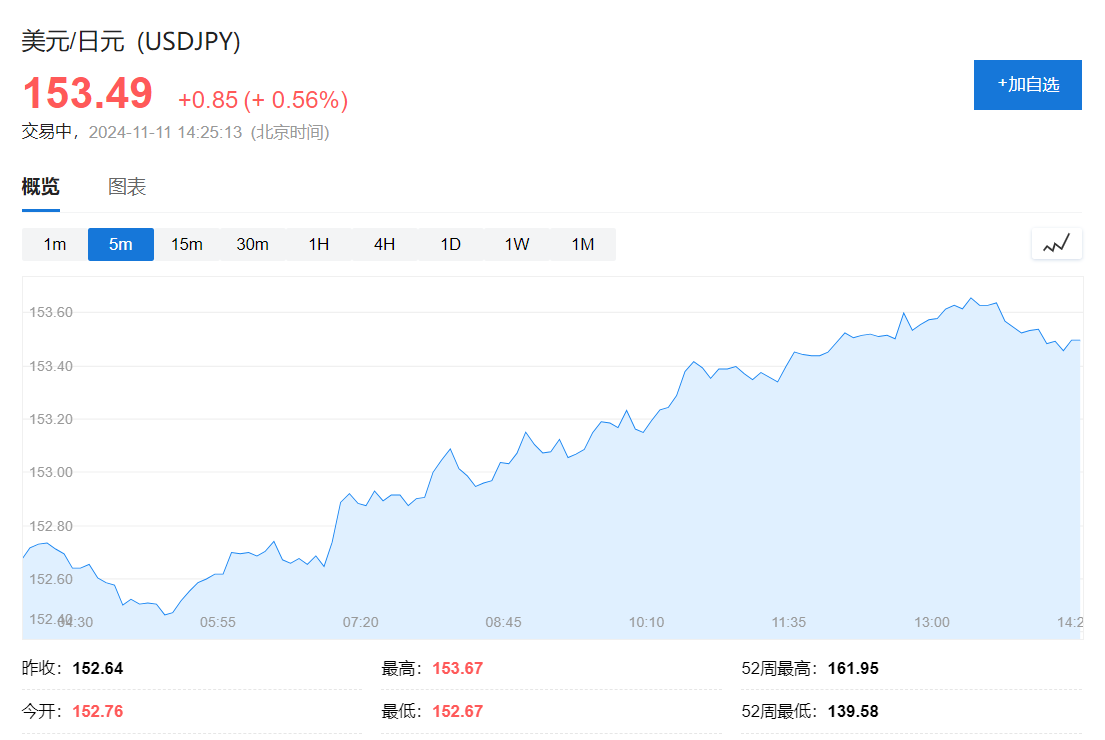Click the line chart type icon

click(1056, 244)
